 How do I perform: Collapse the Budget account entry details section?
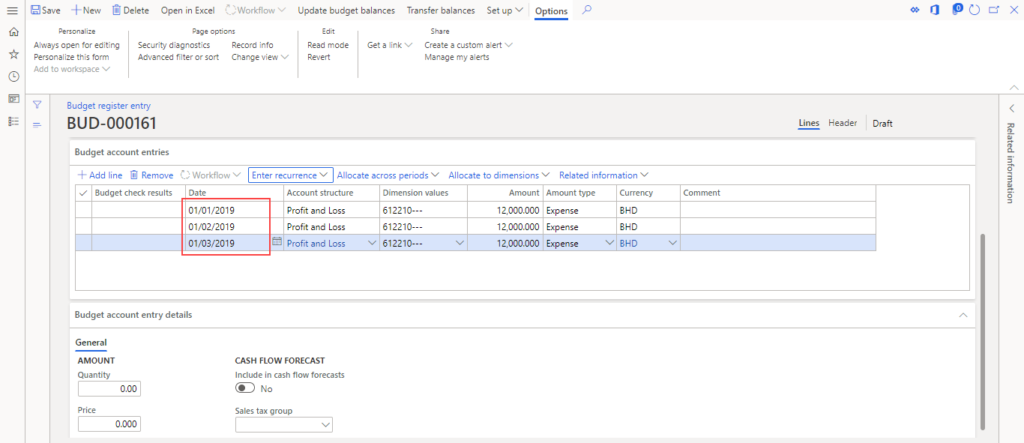click(x=962, y=315)
